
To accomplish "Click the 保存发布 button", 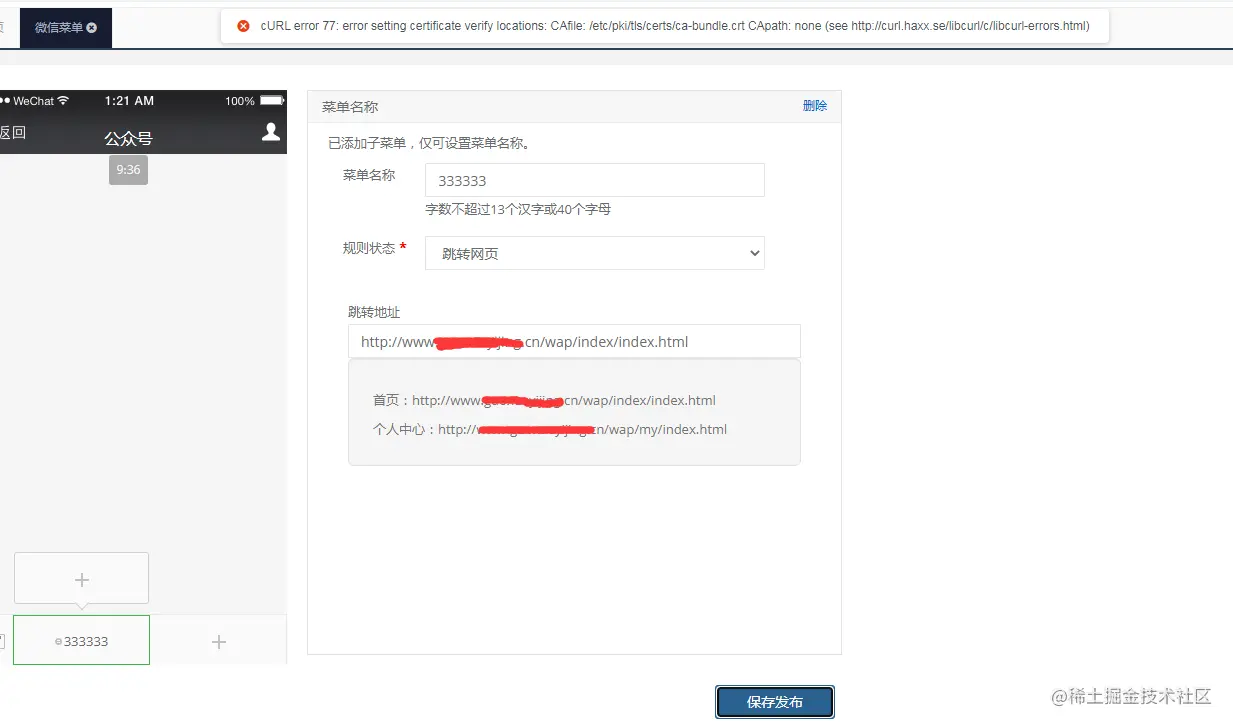I will [x=775, y=702].
